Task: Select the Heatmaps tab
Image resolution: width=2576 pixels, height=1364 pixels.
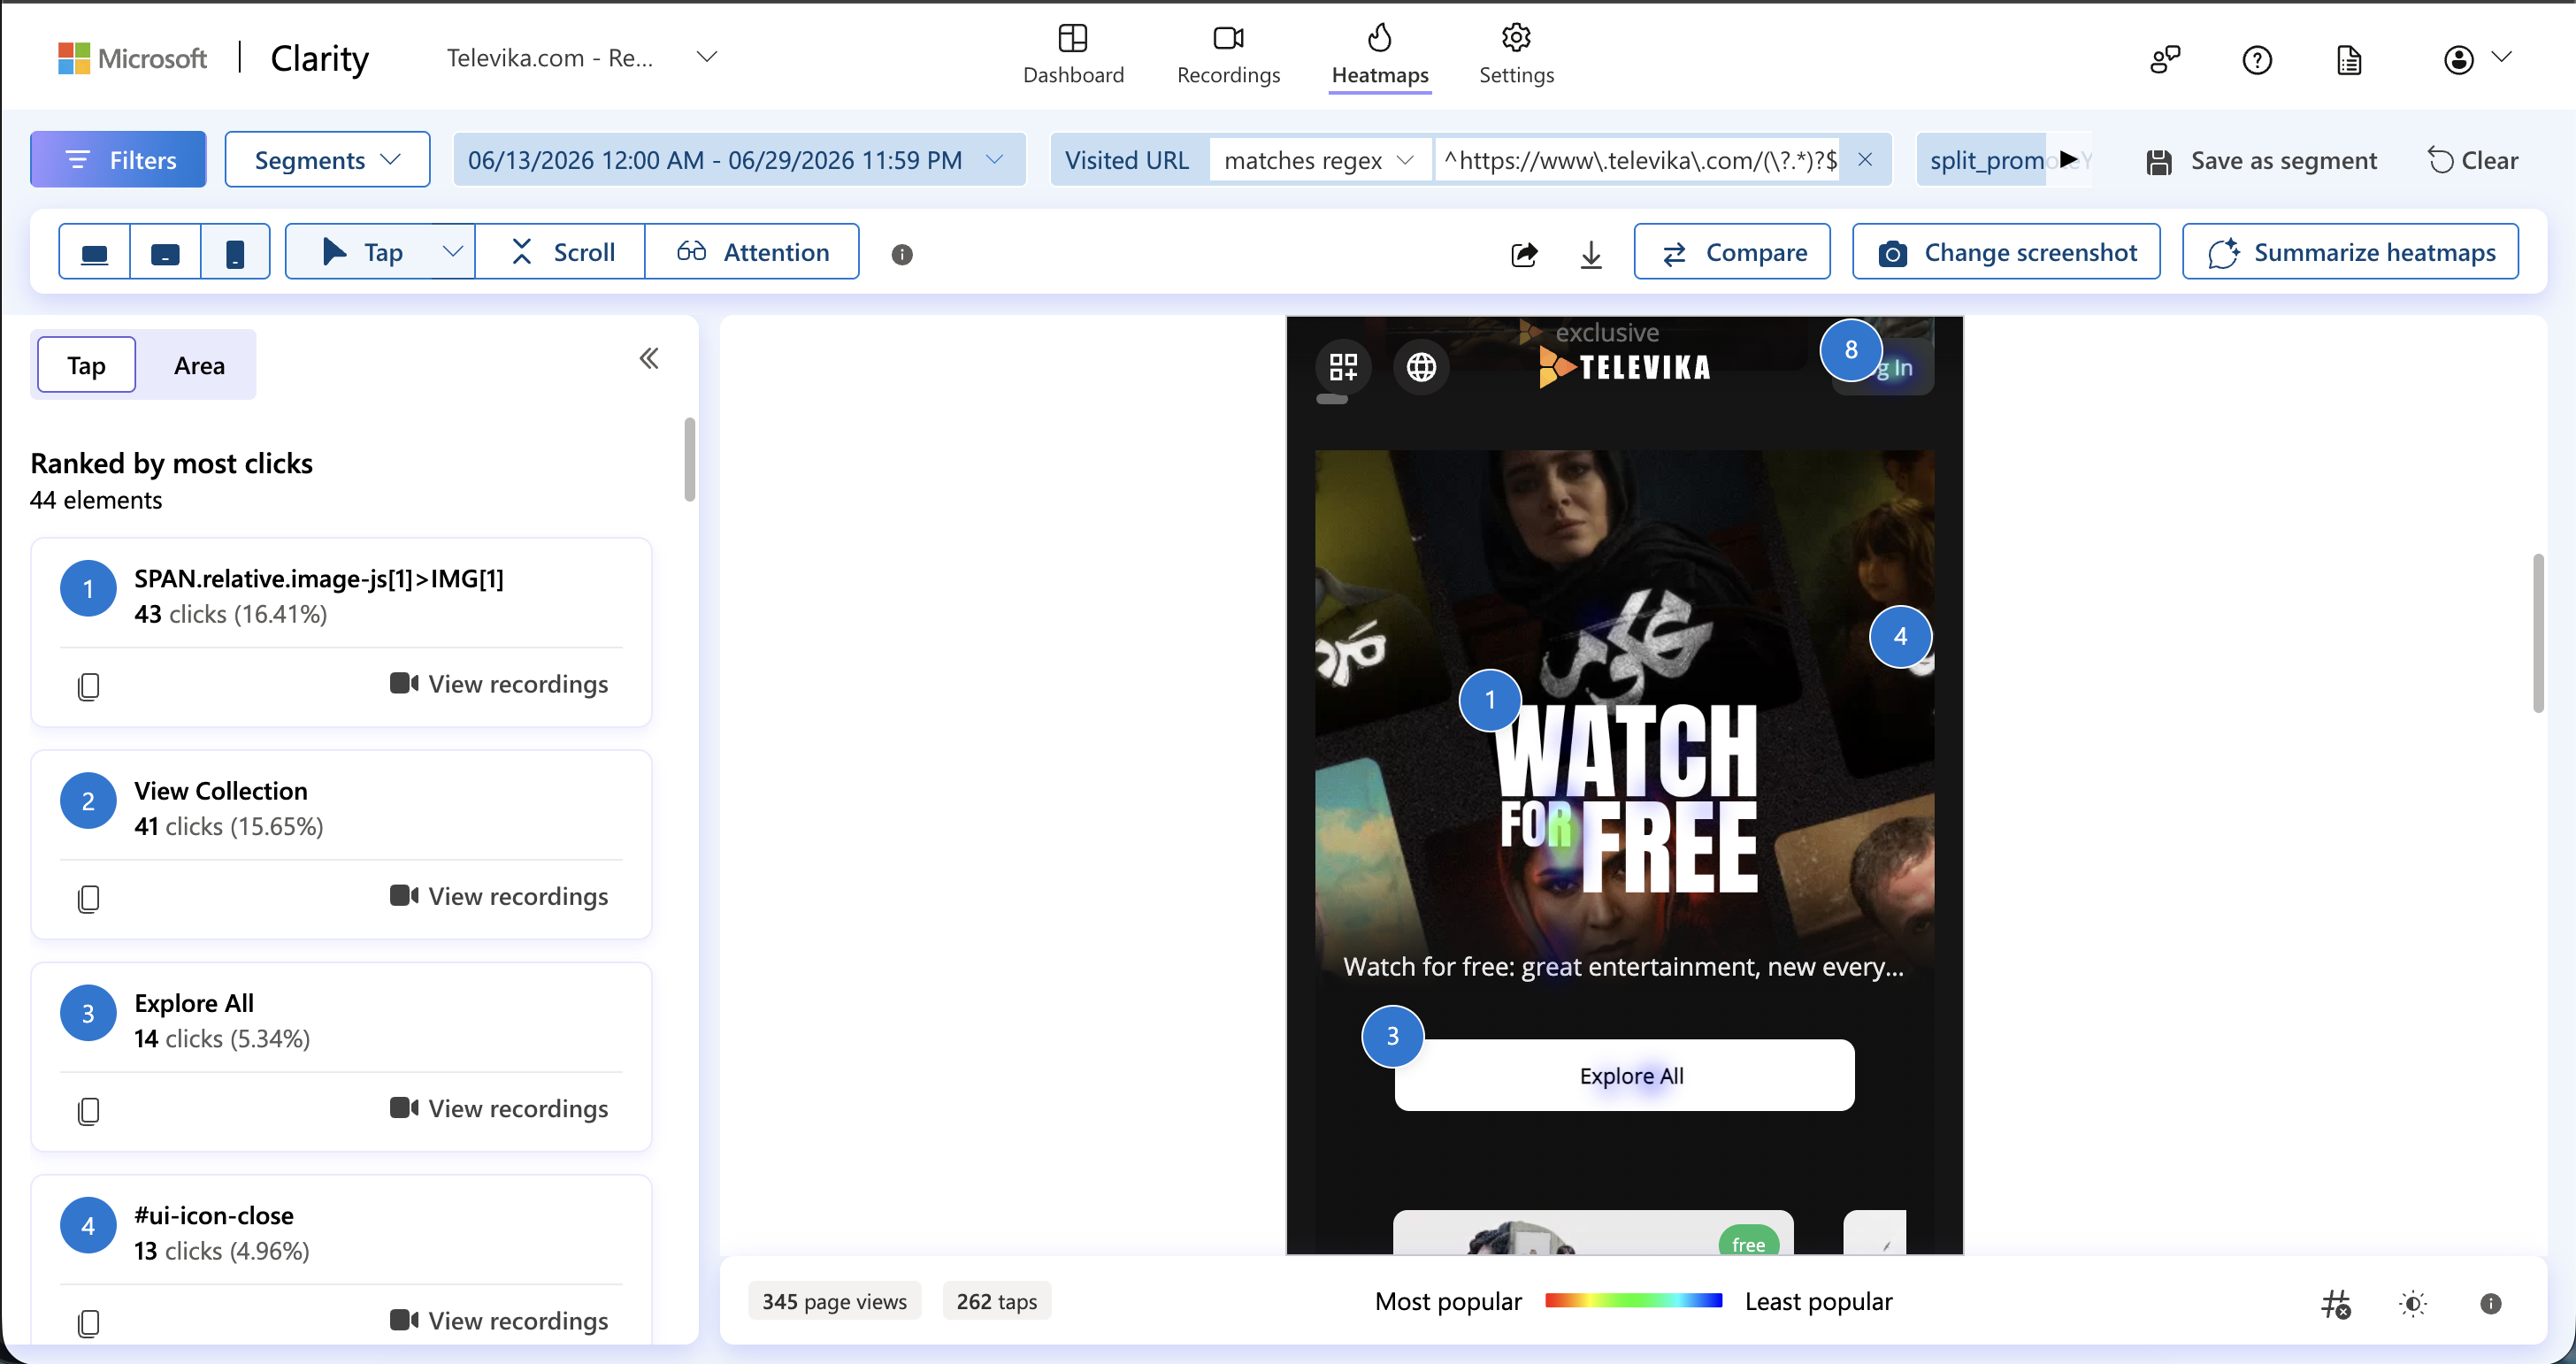Action: pos(1380,55)
